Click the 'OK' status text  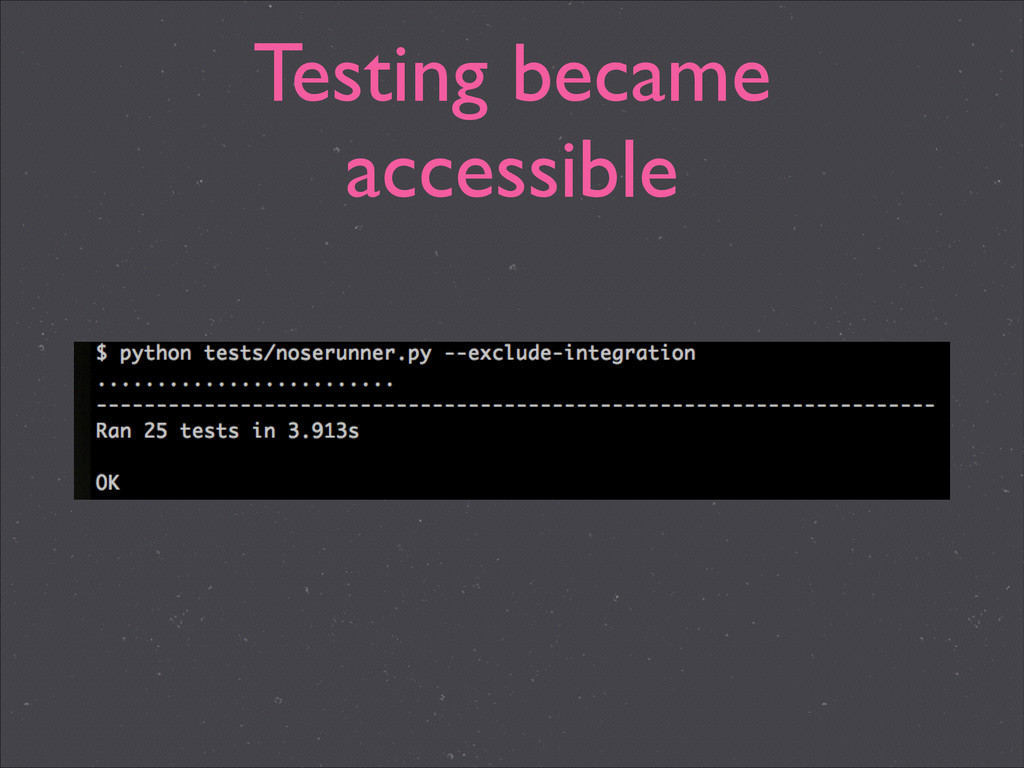(108, 483)
